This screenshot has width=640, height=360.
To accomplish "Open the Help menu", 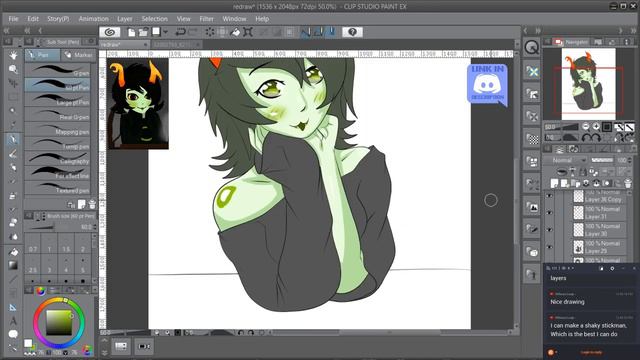I will coord(262,19).
